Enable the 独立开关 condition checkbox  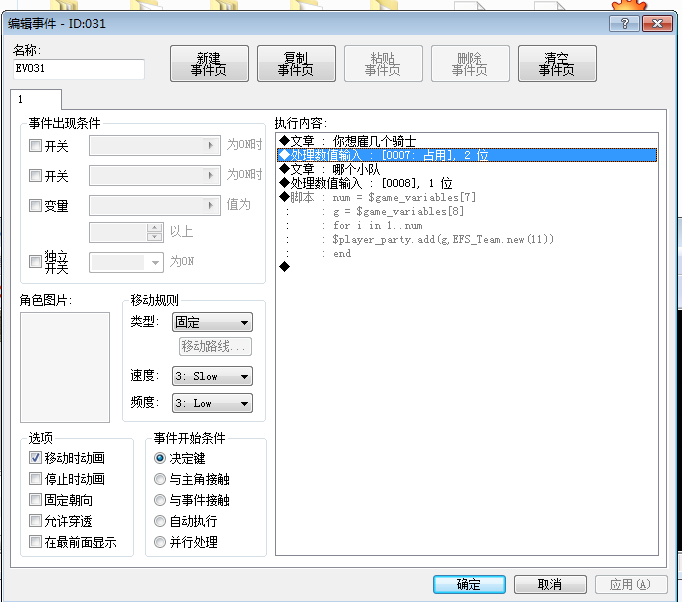coord(35,261)
